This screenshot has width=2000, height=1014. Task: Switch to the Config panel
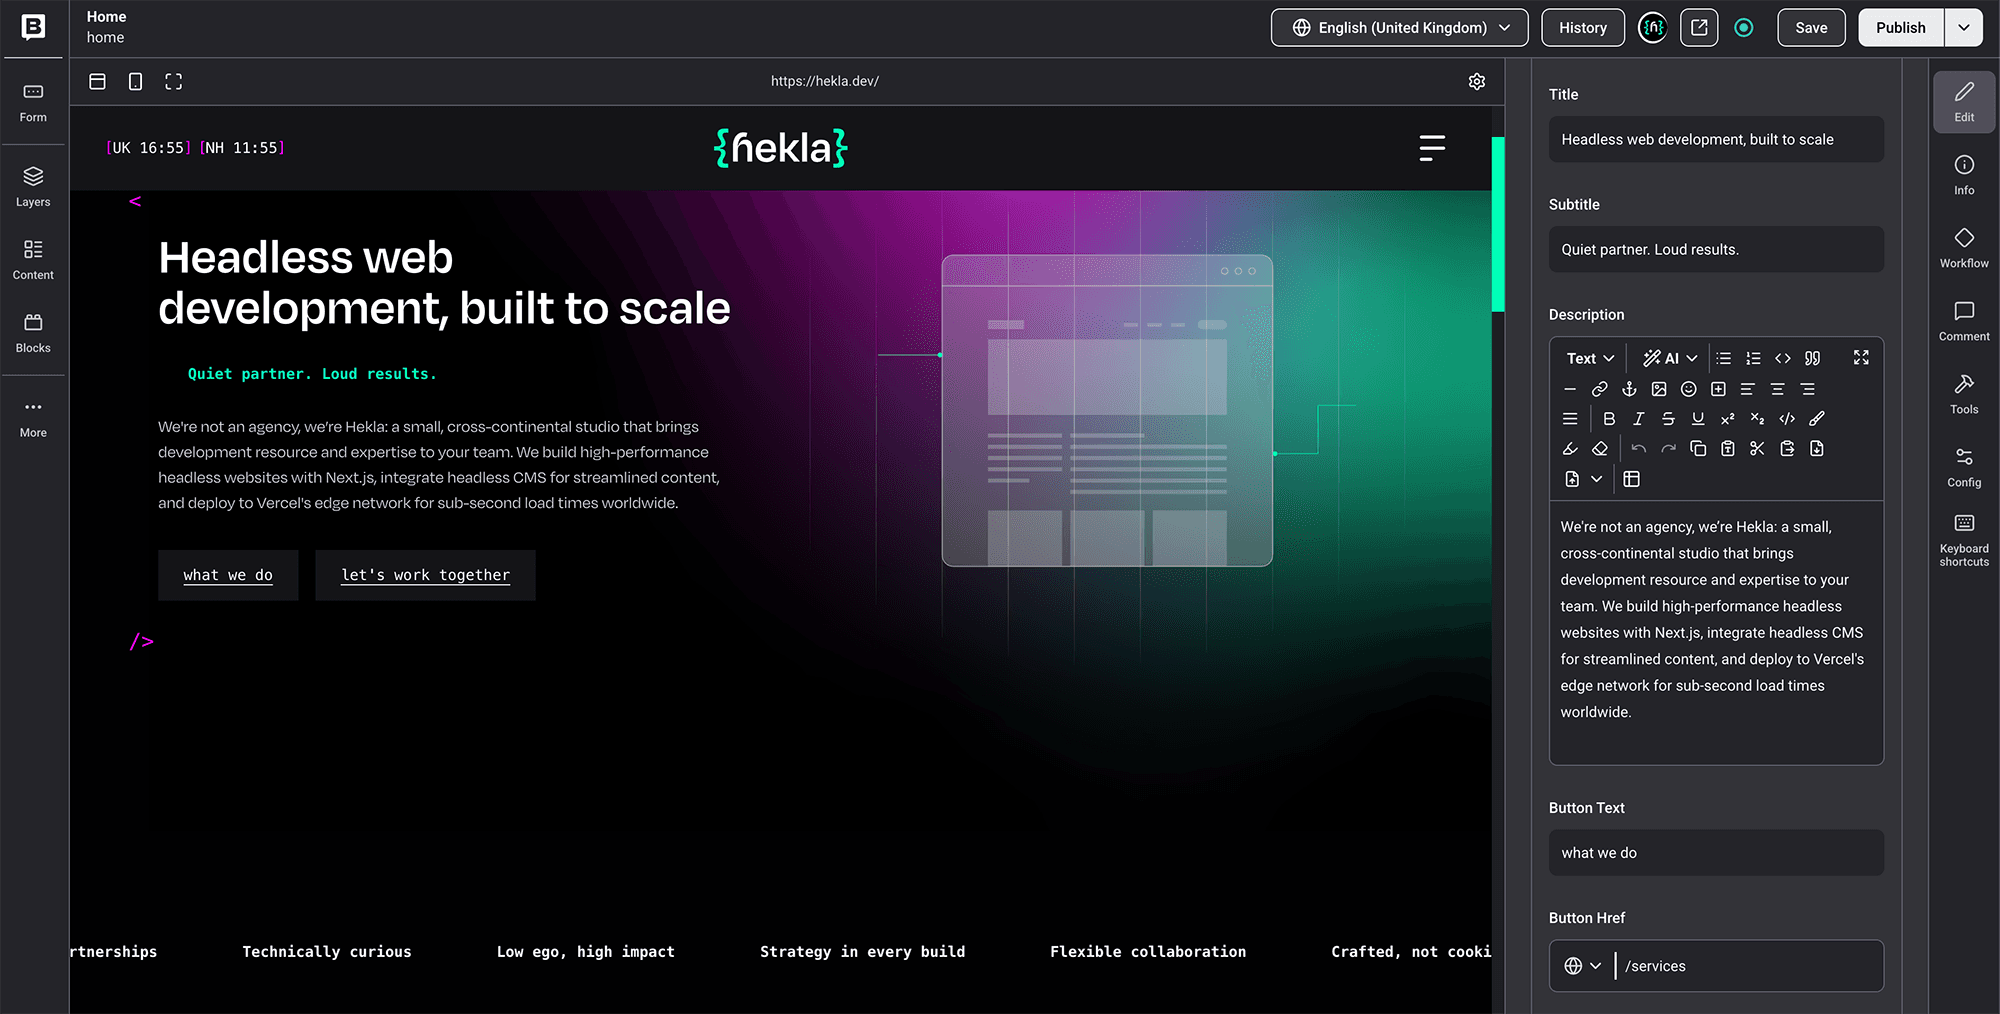pos(1964,467)
